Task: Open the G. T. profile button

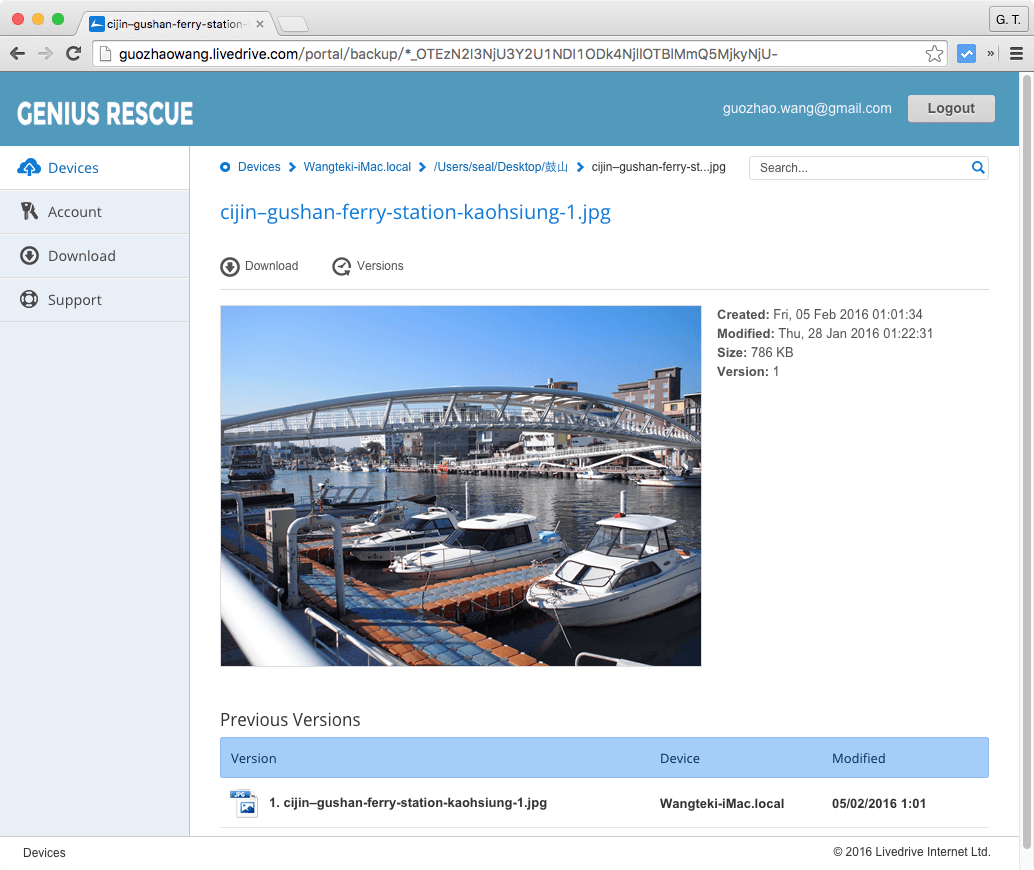Action: point(1005,19)
